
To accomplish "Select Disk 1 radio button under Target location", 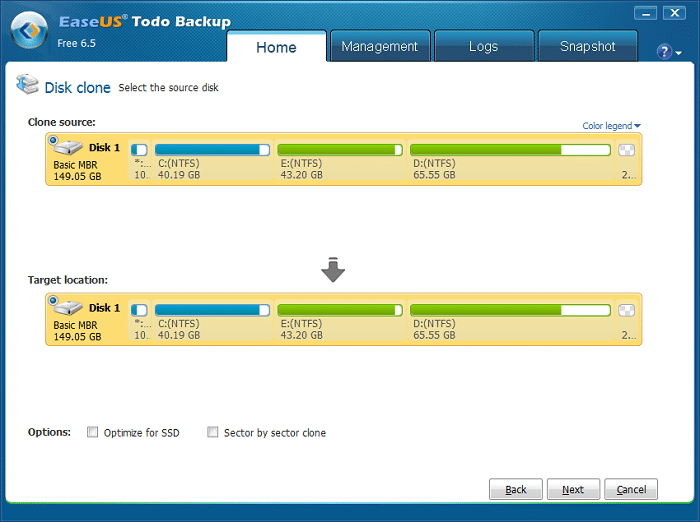I will (x=53, y=300).
